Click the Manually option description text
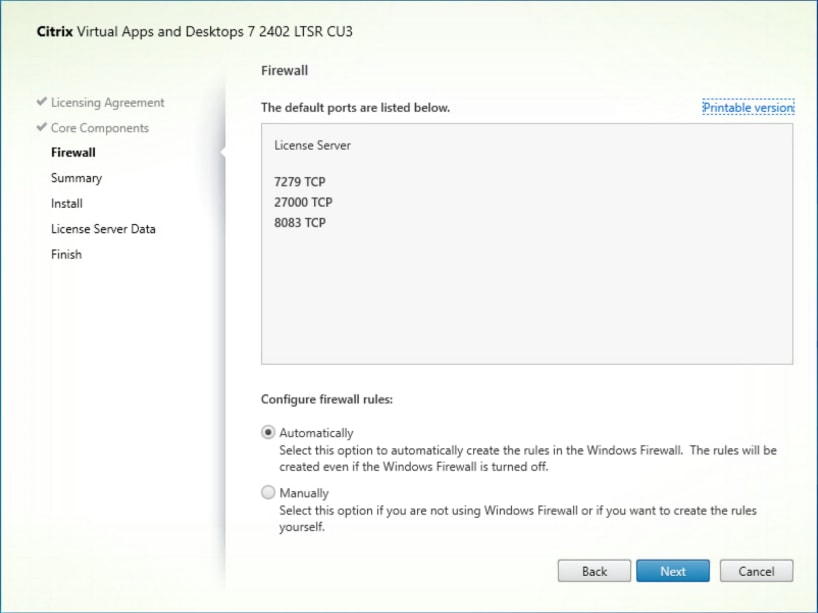 [518, 519]
